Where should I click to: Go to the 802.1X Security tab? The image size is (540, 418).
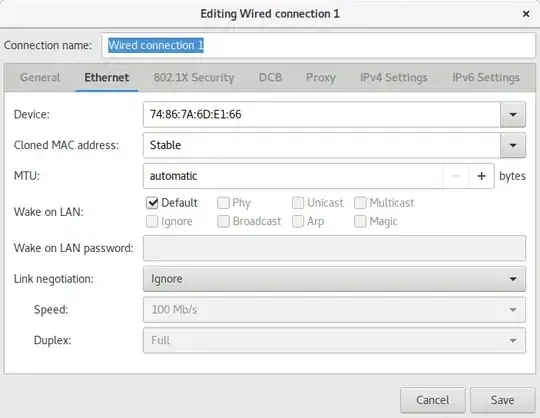(194, 77)
